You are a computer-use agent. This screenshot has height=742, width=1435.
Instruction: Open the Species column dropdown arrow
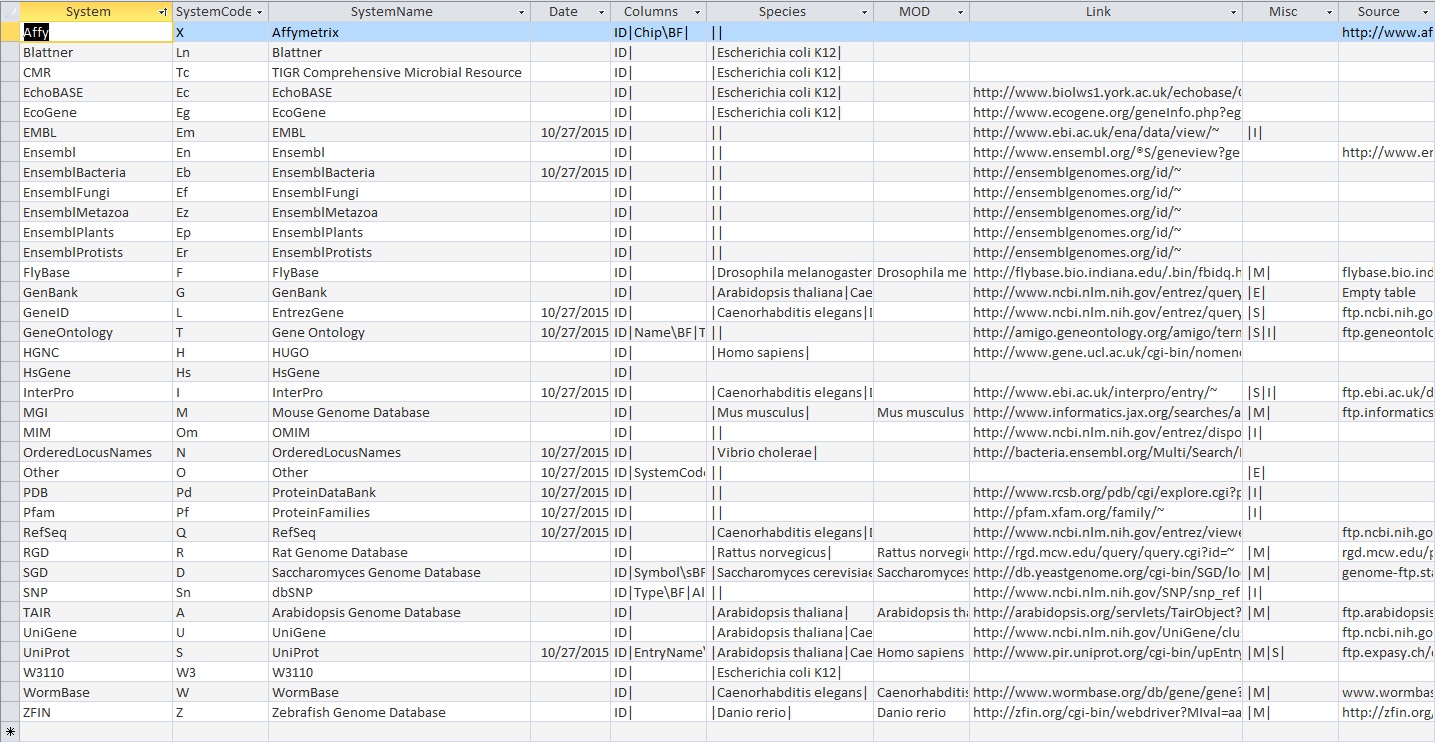tap(864, 12)
